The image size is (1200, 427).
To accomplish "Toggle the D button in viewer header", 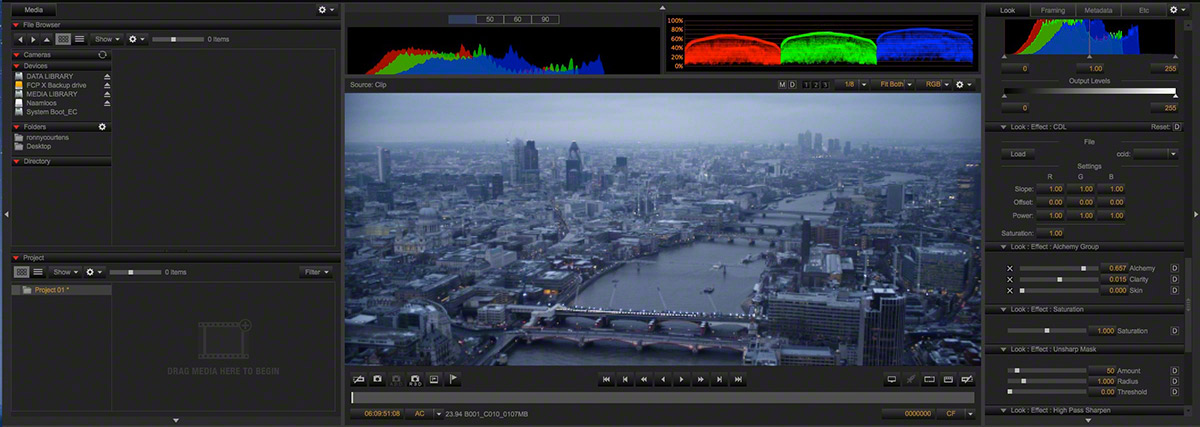I will (x=792, y=85).
